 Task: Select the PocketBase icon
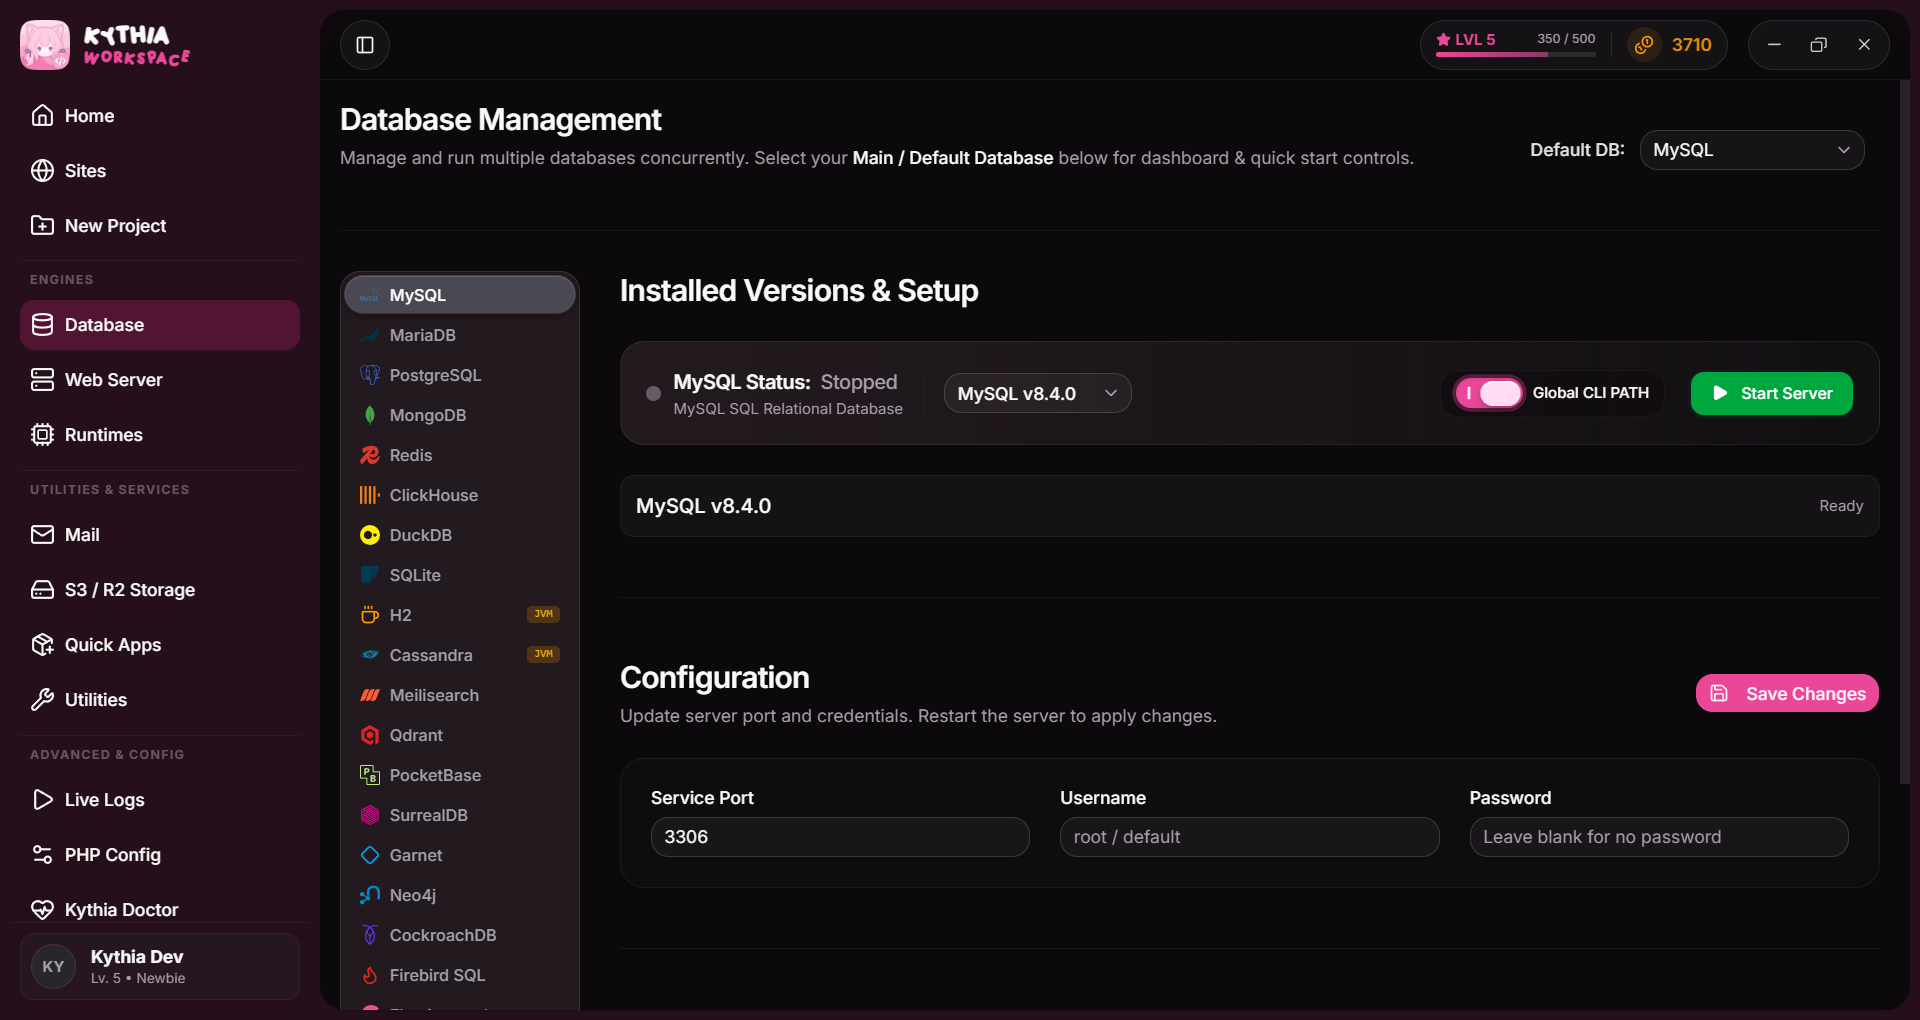click(370, 775)
